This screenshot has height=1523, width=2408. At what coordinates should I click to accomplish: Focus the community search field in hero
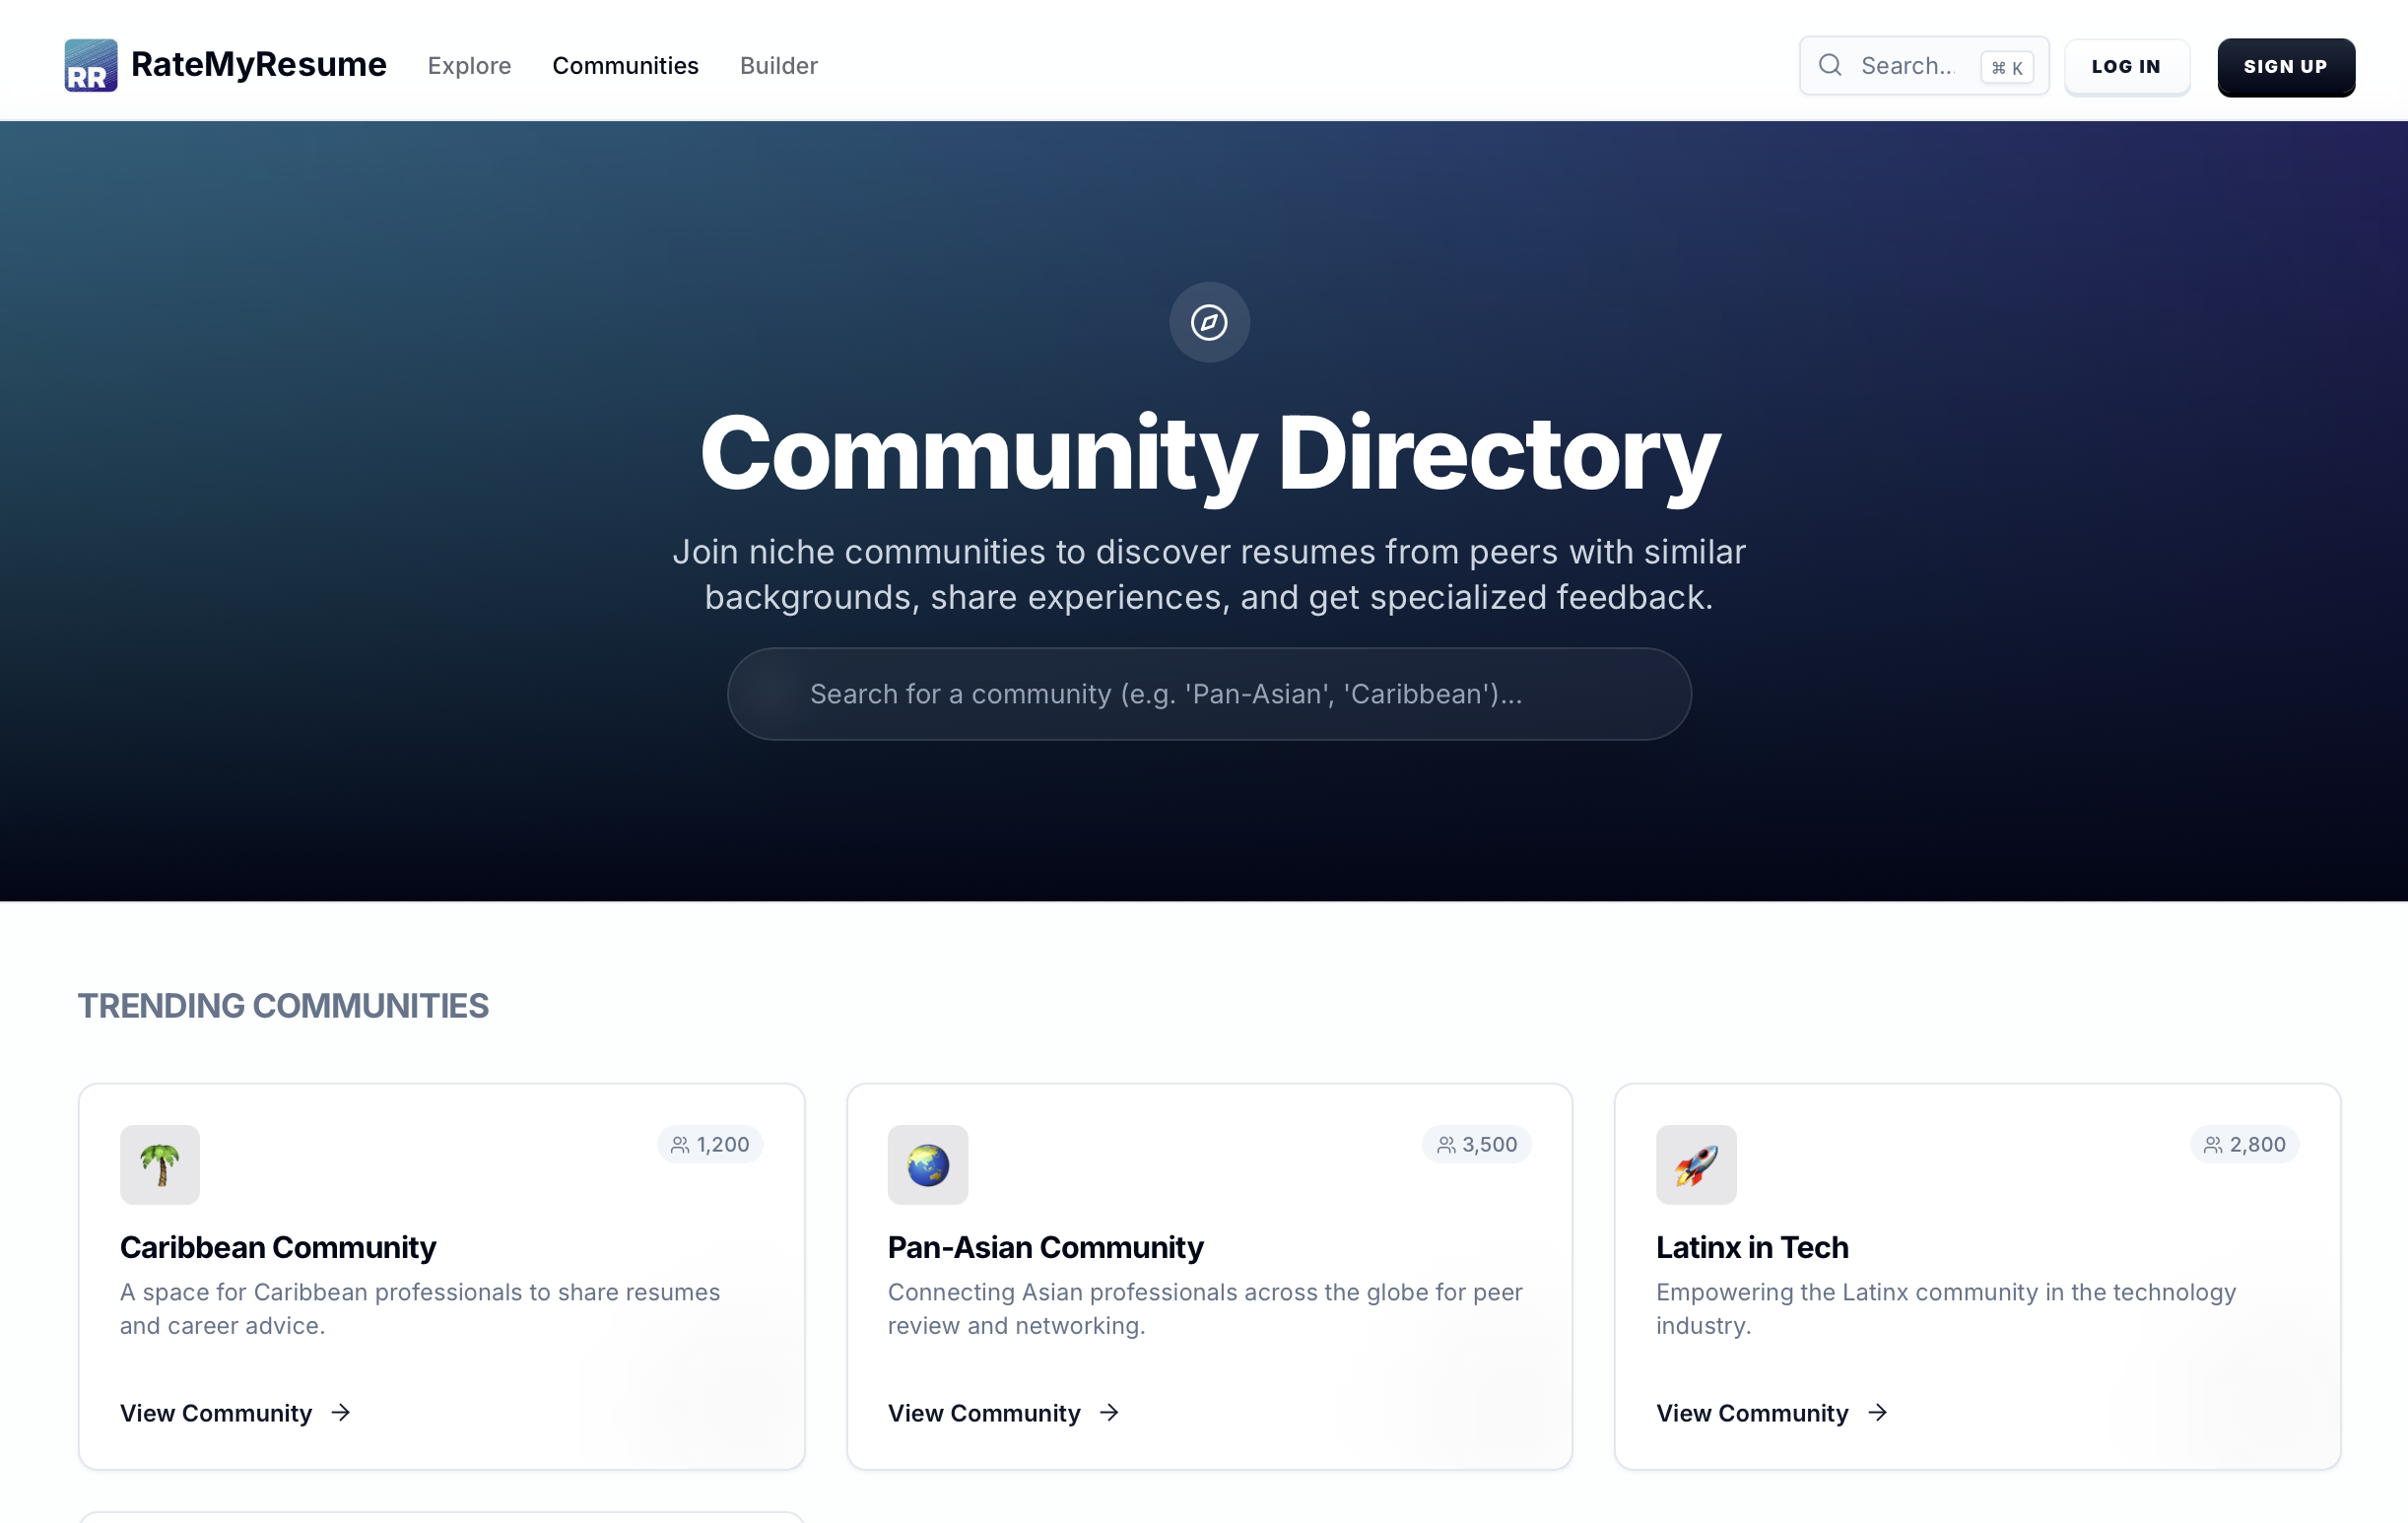pyautogui.click(x=1208, y=694)
